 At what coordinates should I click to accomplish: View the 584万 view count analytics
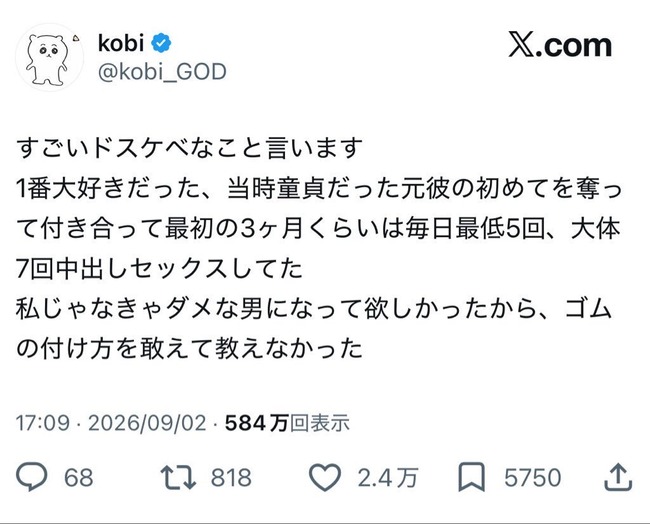[256, 423]
